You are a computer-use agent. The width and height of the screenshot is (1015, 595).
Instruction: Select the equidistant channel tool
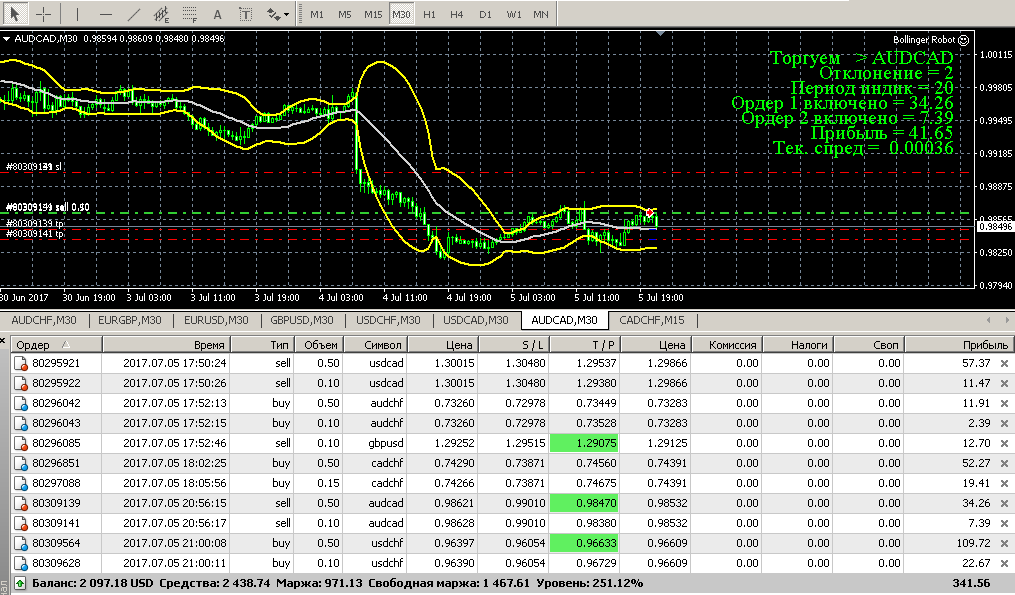161,15
